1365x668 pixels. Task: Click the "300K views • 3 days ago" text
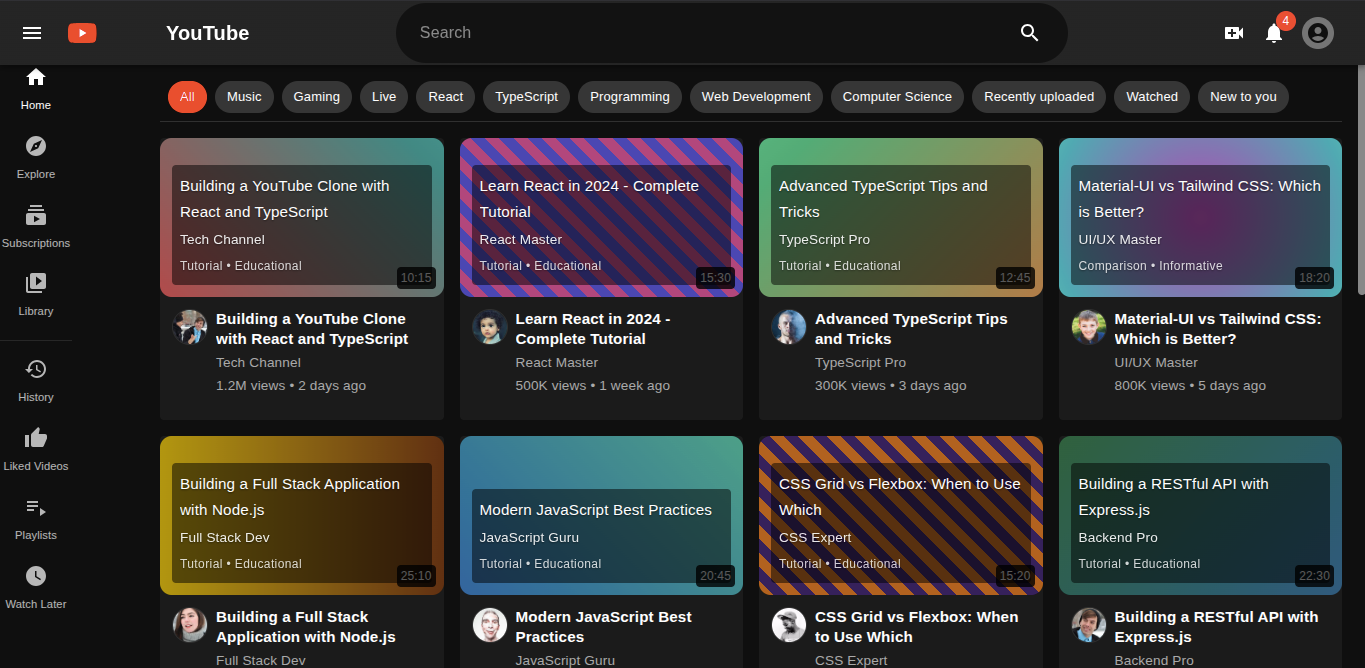pyautogui.click(x=891, y=385)
